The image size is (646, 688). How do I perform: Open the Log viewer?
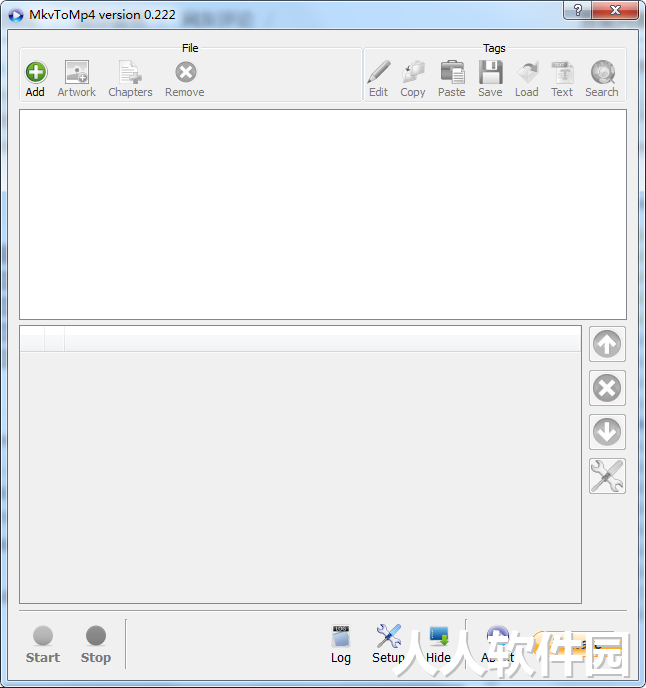tap(341, 645)
